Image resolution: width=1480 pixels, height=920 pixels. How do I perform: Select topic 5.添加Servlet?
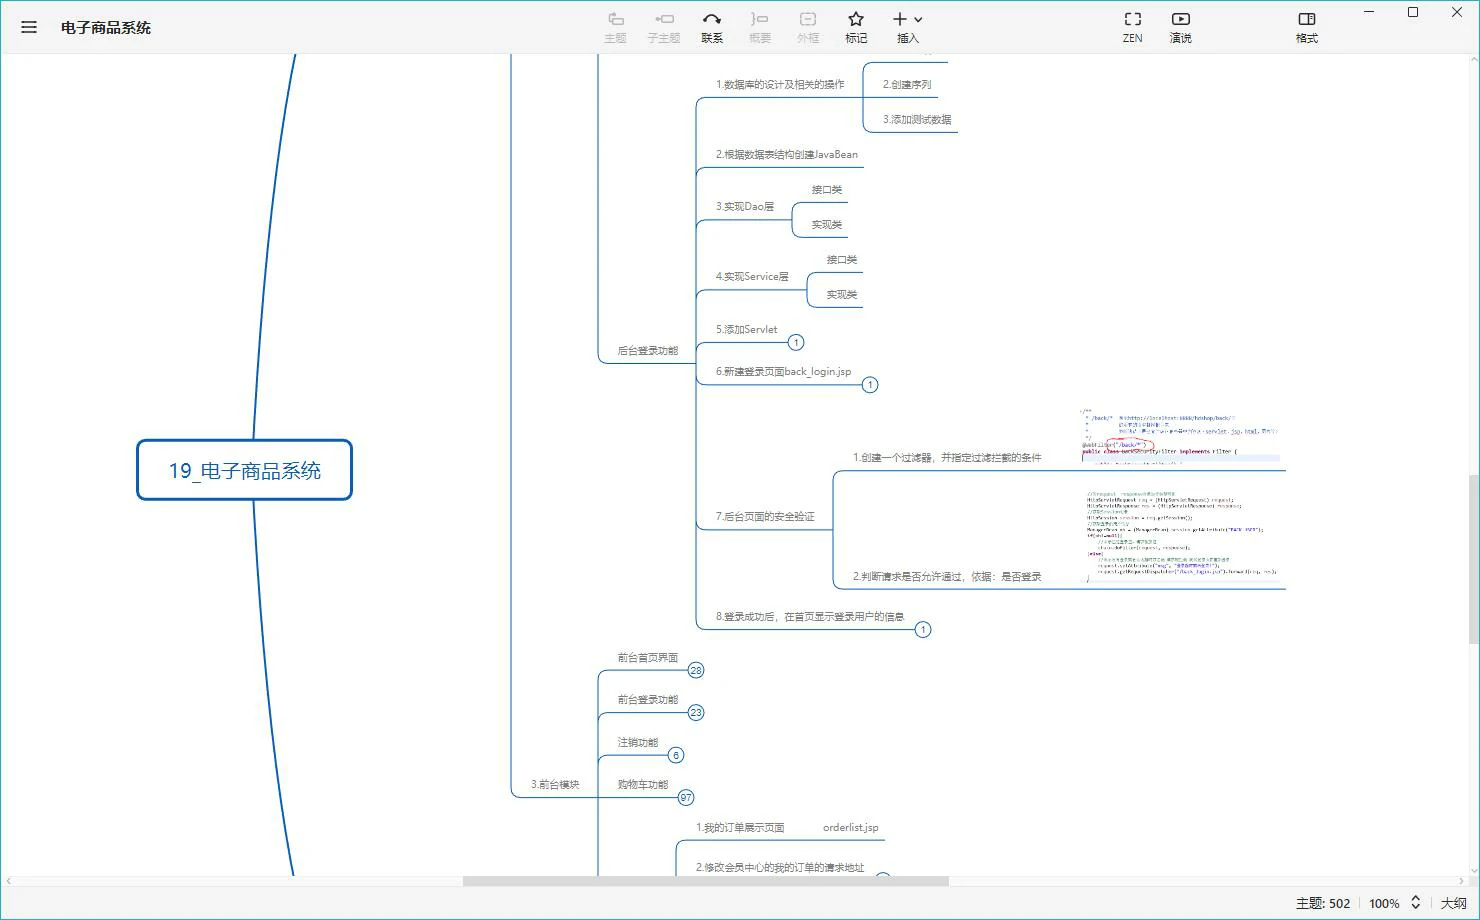746,330
